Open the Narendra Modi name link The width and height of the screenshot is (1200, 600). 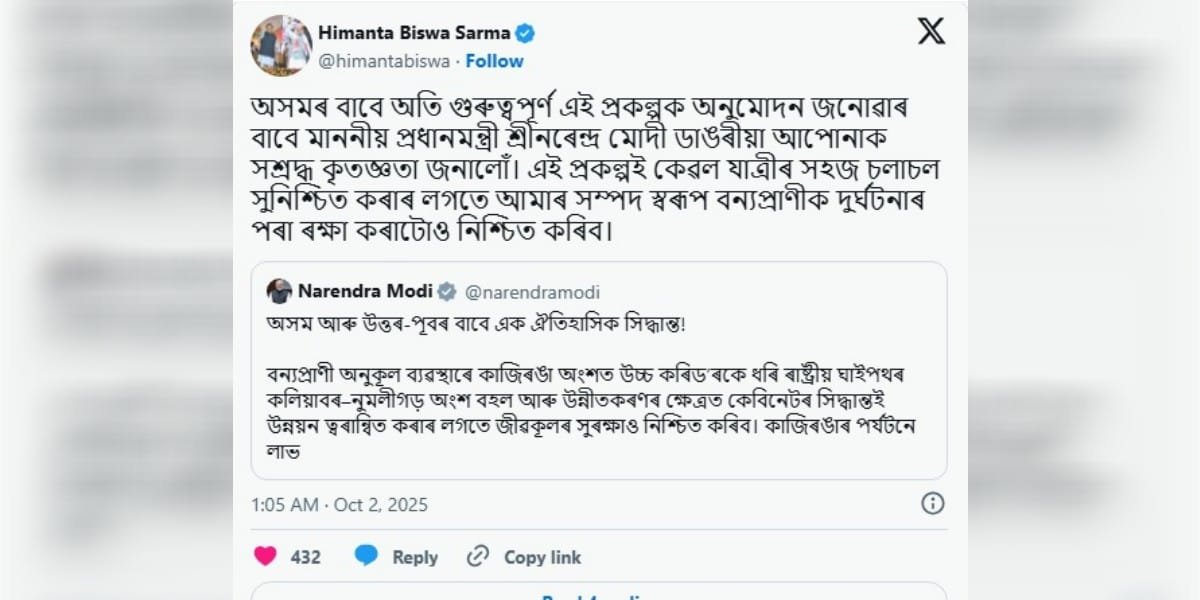pyautogui.click(x=365, y=292)
